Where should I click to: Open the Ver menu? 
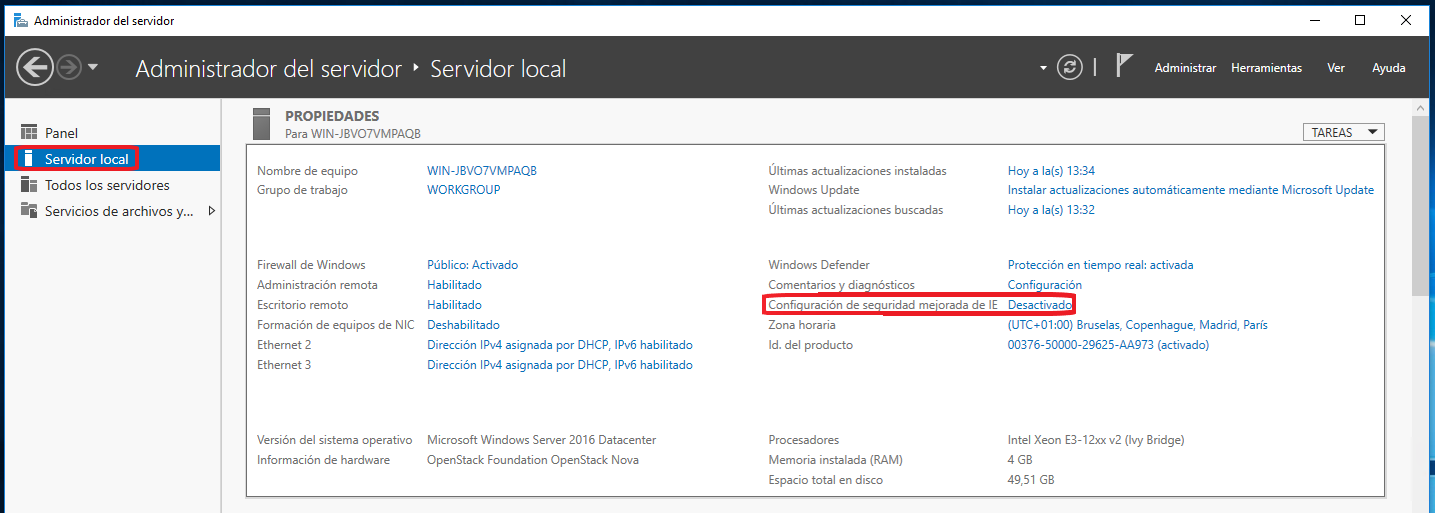pyautogui.click(x=1335, y=68)
